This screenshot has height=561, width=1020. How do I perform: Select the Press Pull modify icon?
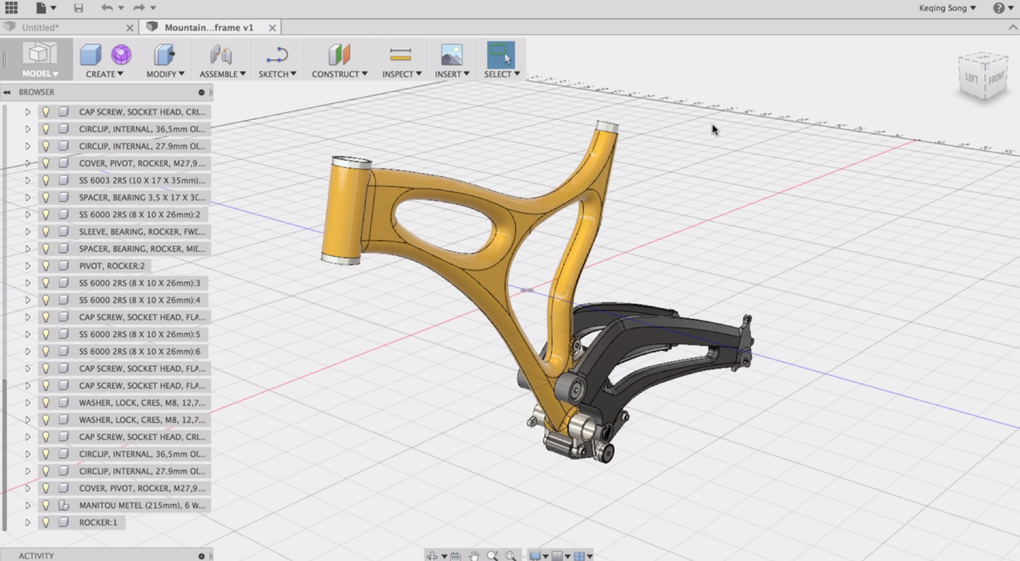point(164,54)
